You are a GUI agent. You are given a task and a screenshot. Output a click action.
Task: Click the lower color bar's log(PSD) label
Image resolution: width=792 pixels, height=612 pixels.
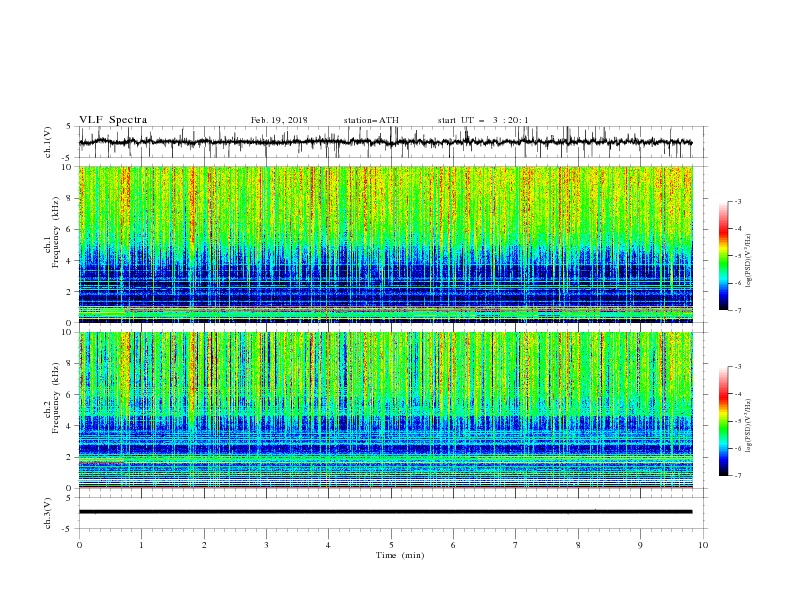(x=749, y=426)
